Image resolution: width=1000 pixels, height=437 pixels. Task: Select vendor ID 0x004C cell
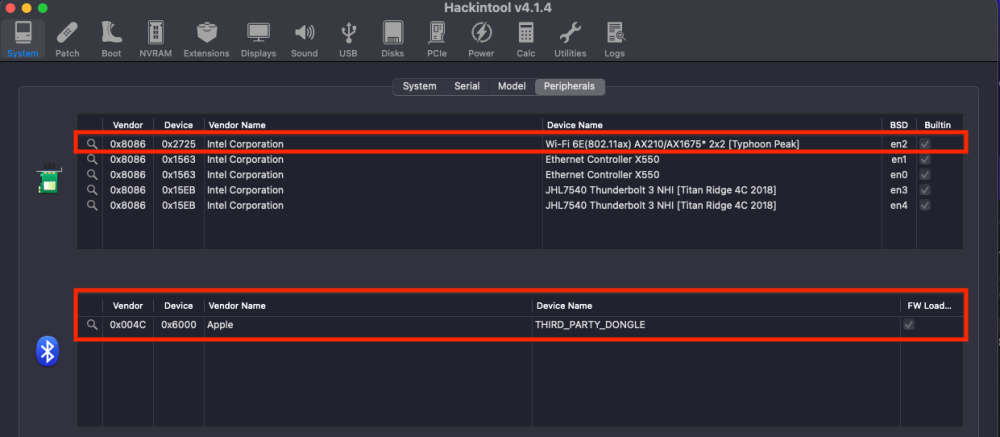pyautogui.click(x=128, y=325)
